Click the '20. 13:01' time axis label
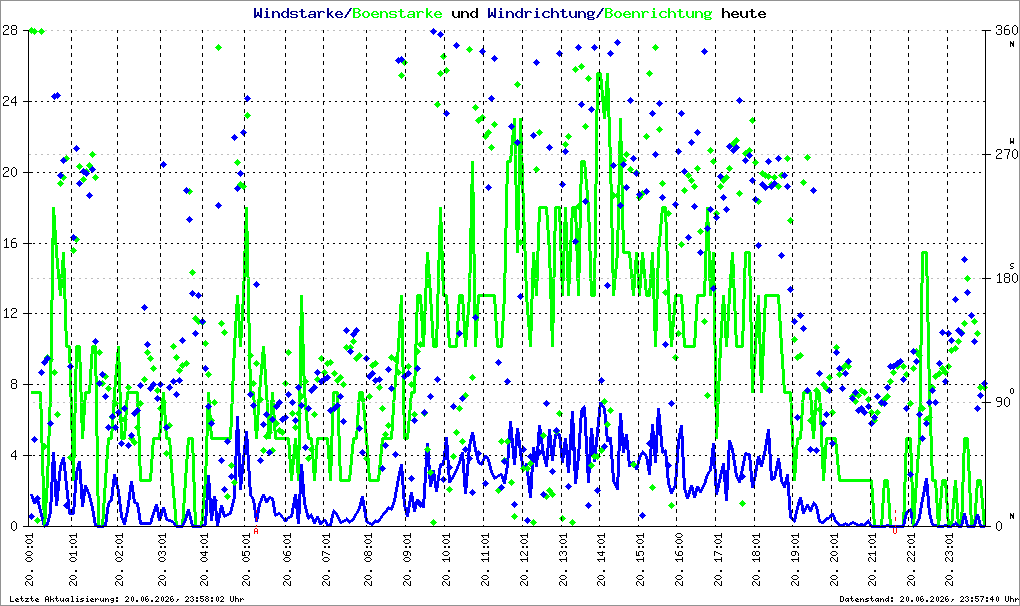Screen dimensions: 1020x606 point(563,560)
